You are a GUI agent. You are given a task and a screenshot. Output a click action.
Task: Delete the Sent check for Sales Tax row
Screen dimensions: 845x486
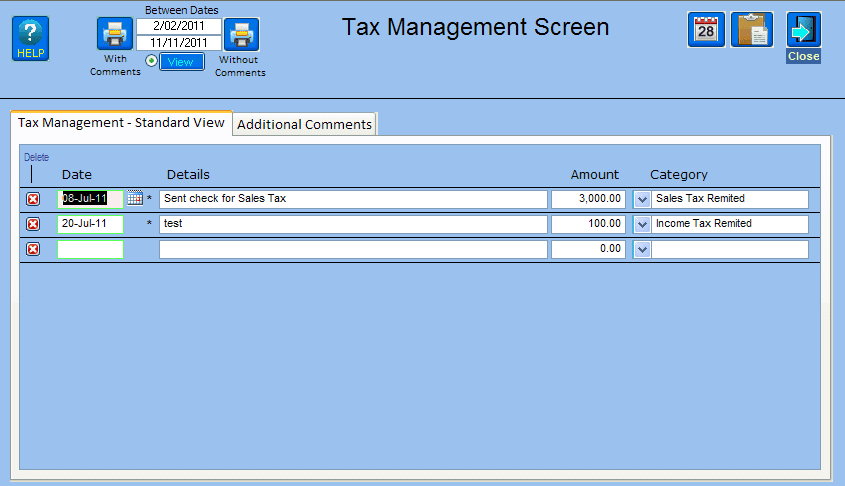[33, 199]
